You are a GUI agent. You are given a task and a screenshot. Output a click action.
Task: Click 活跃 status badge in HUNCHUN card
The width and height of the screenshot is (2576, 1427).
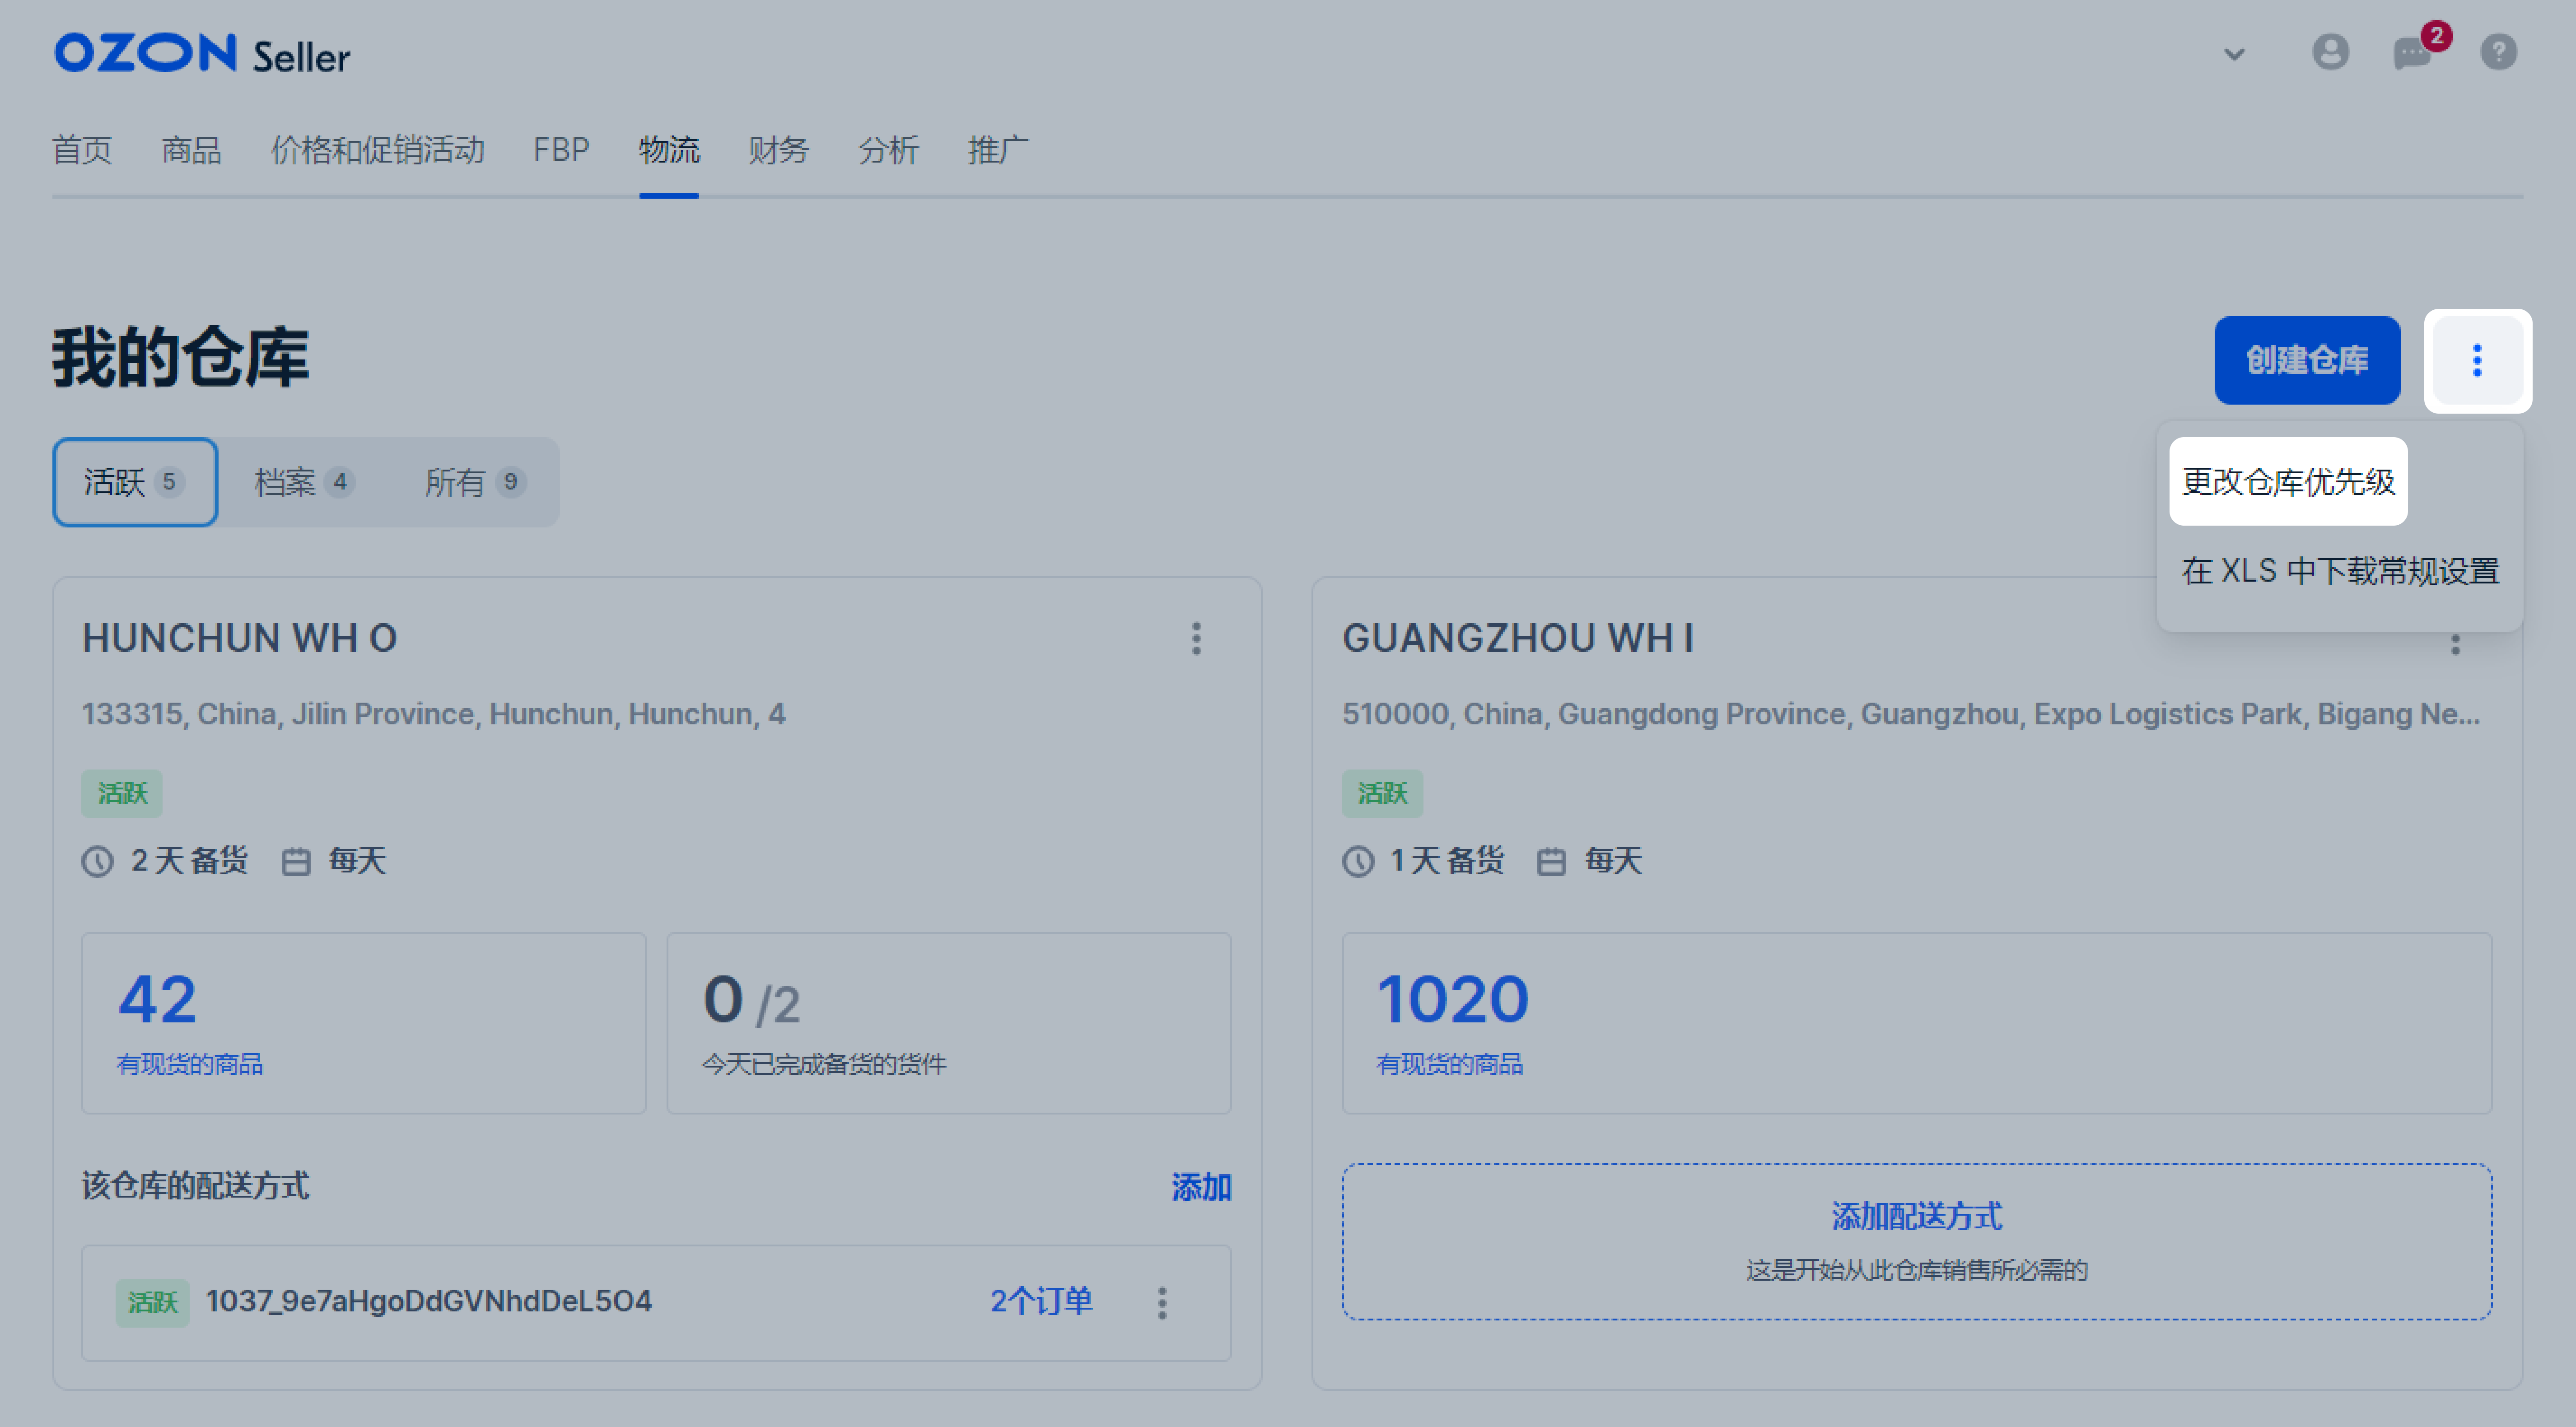tap(122, 794)
